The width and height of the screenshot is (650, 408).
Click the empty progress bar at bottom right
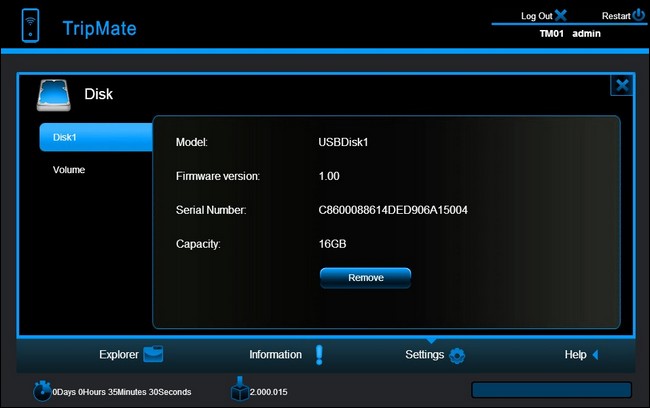point(551,390)
